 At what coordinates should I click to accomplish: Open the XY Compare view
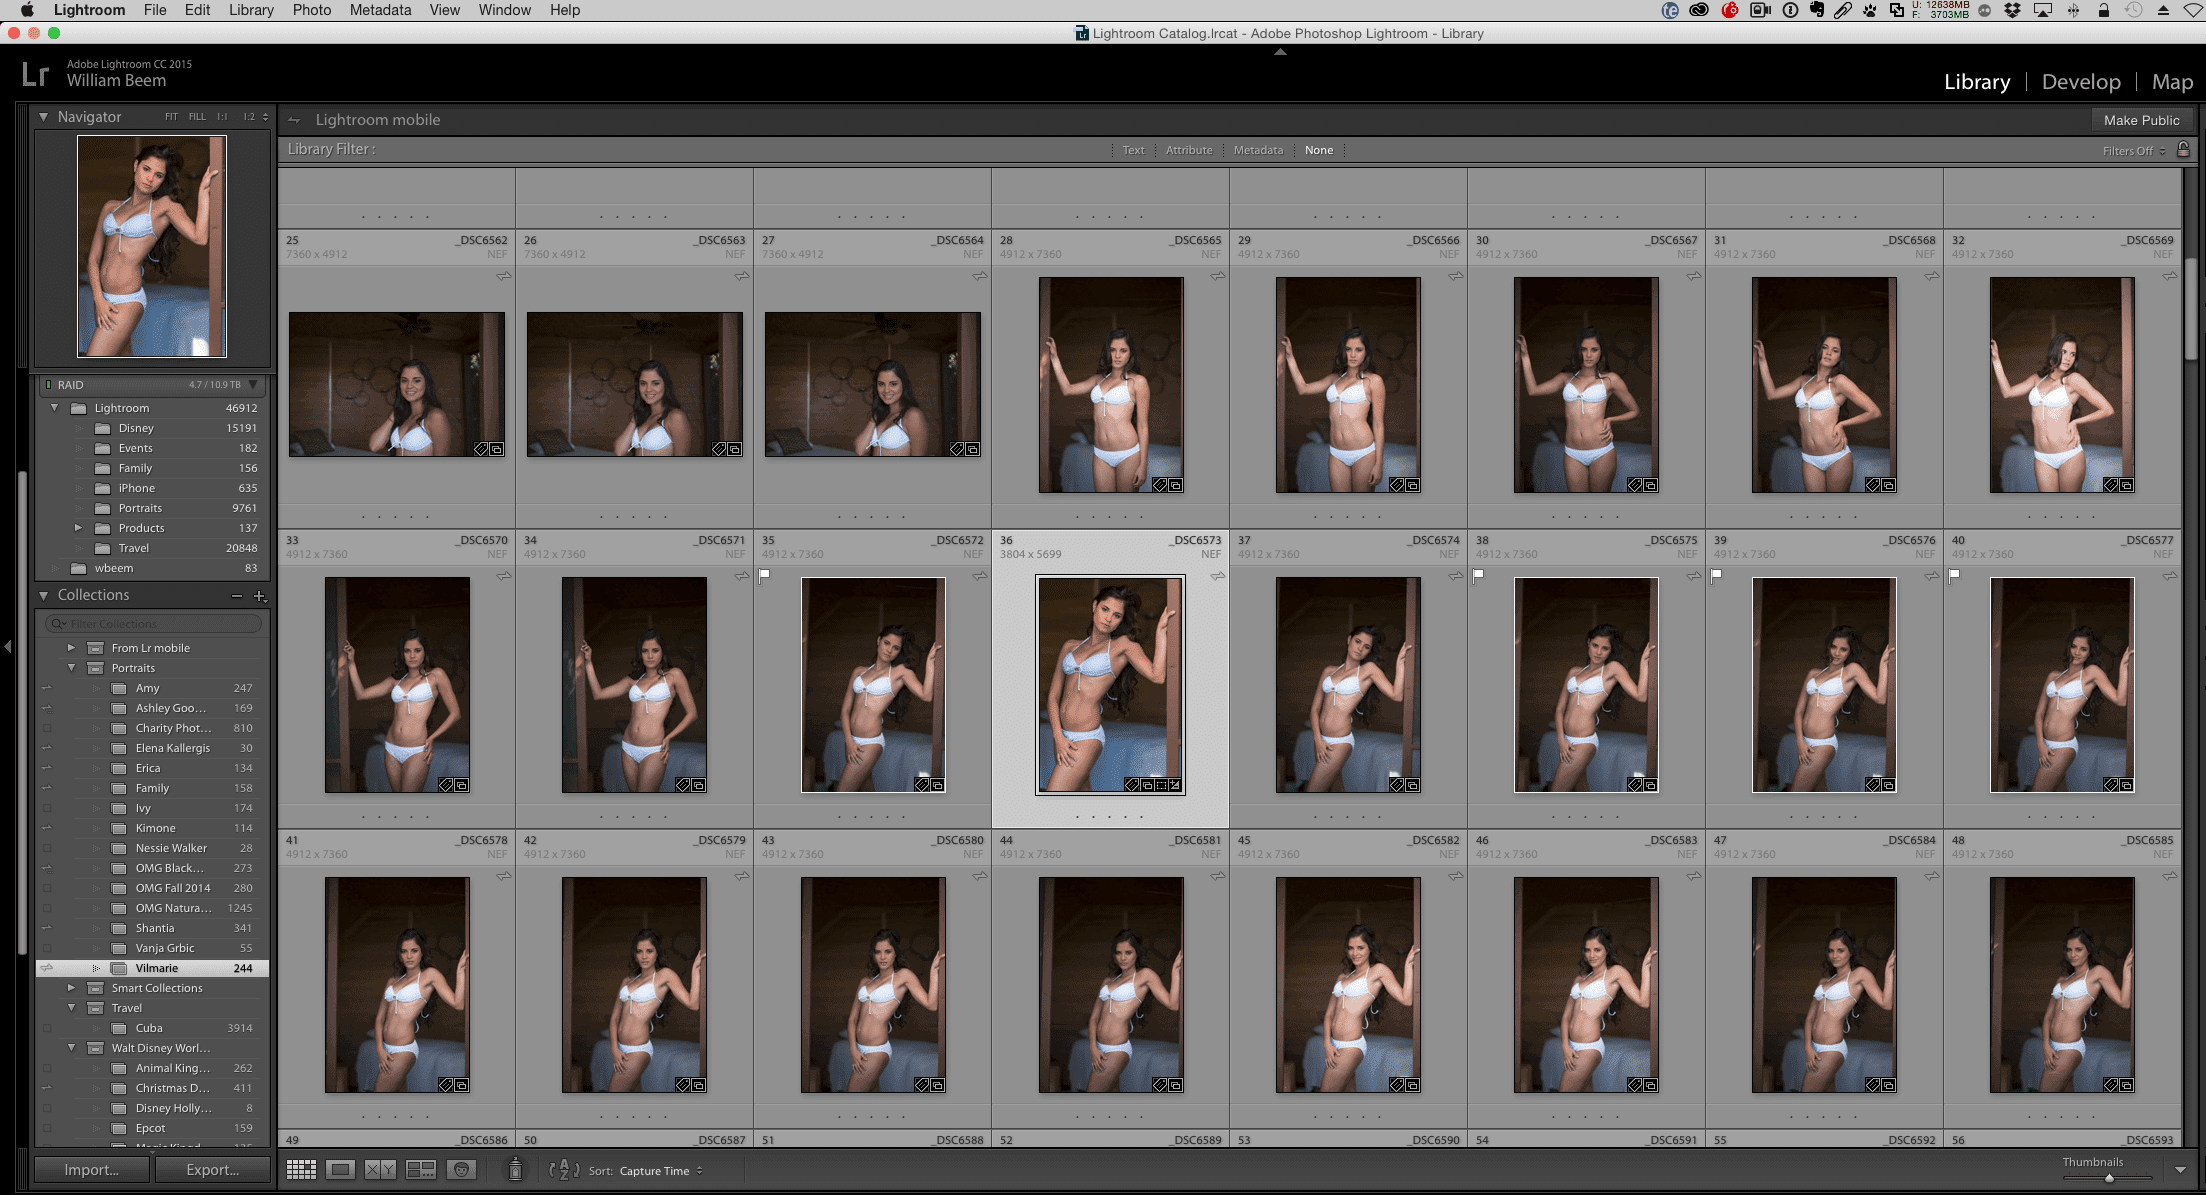pos(380,1169)
